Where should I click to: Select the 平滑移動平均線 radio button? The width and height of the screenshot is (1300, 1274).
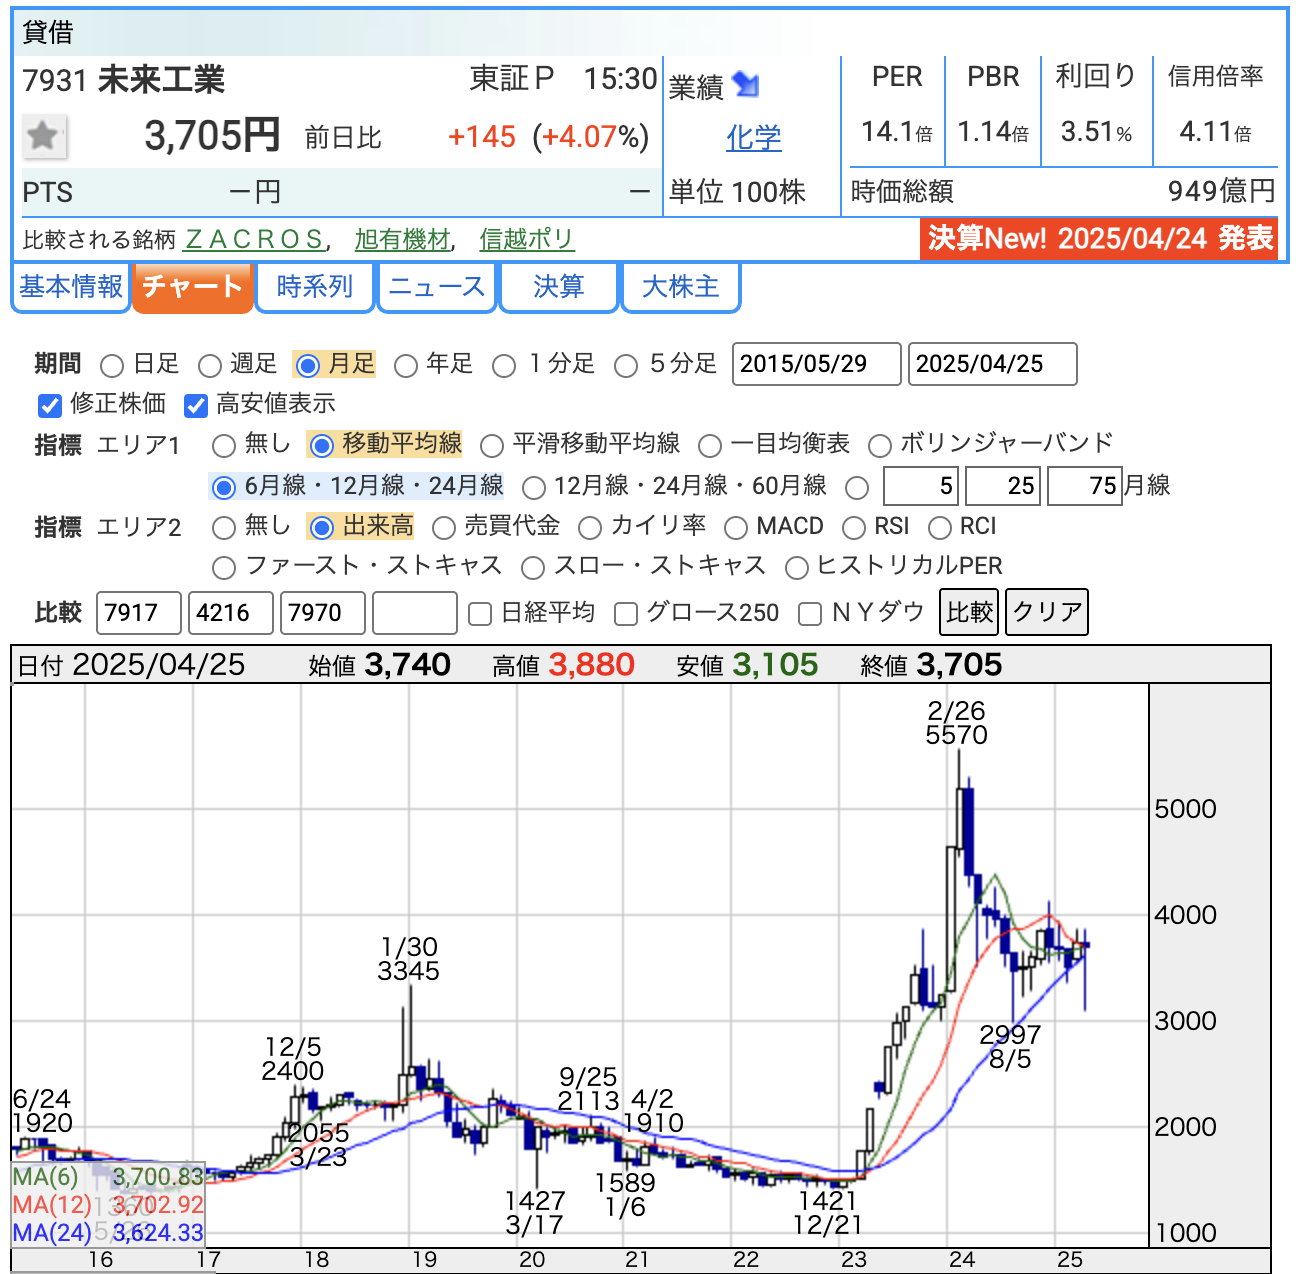click(492, 446)
